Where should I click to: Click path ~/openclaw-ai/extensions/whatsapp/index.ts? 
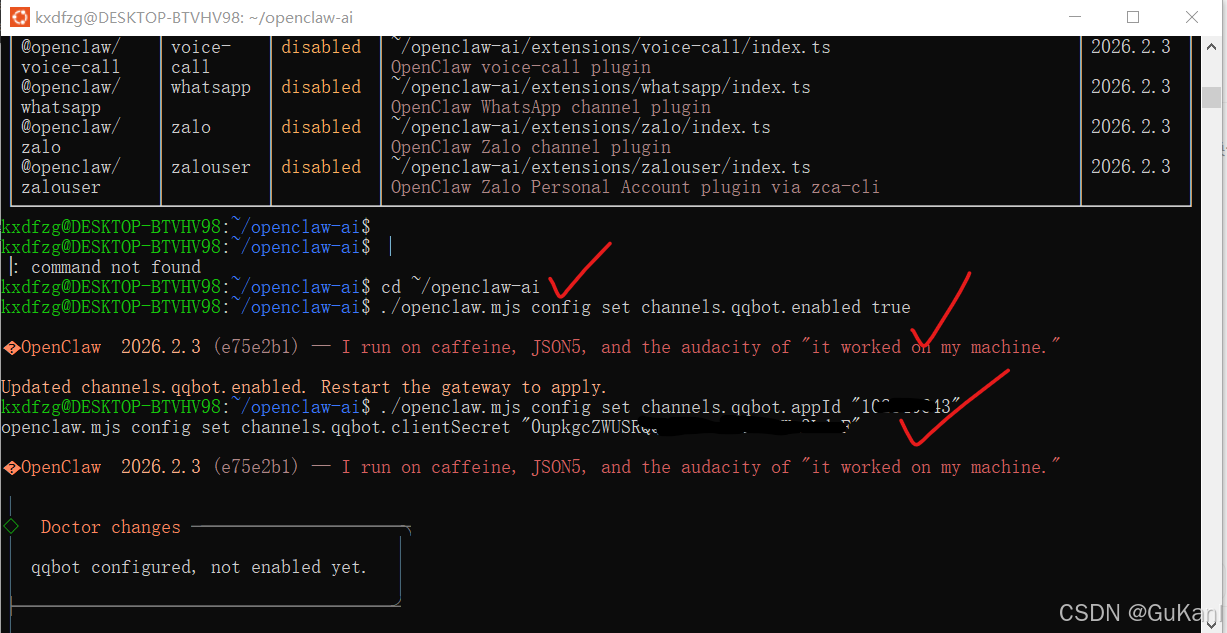601,87
